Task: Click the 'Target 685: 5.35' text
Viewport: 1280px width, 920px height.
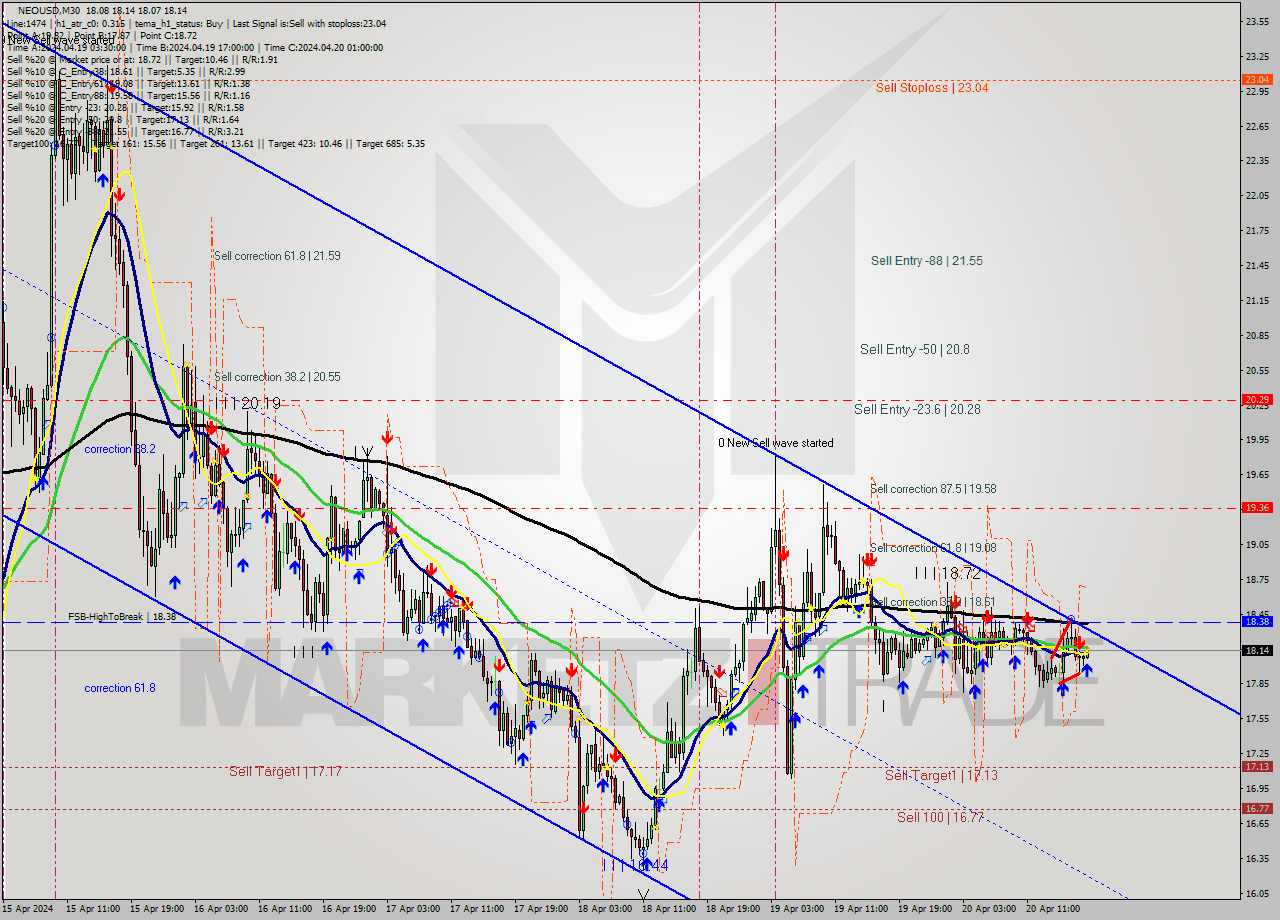Action: click(x=390, y=144)
